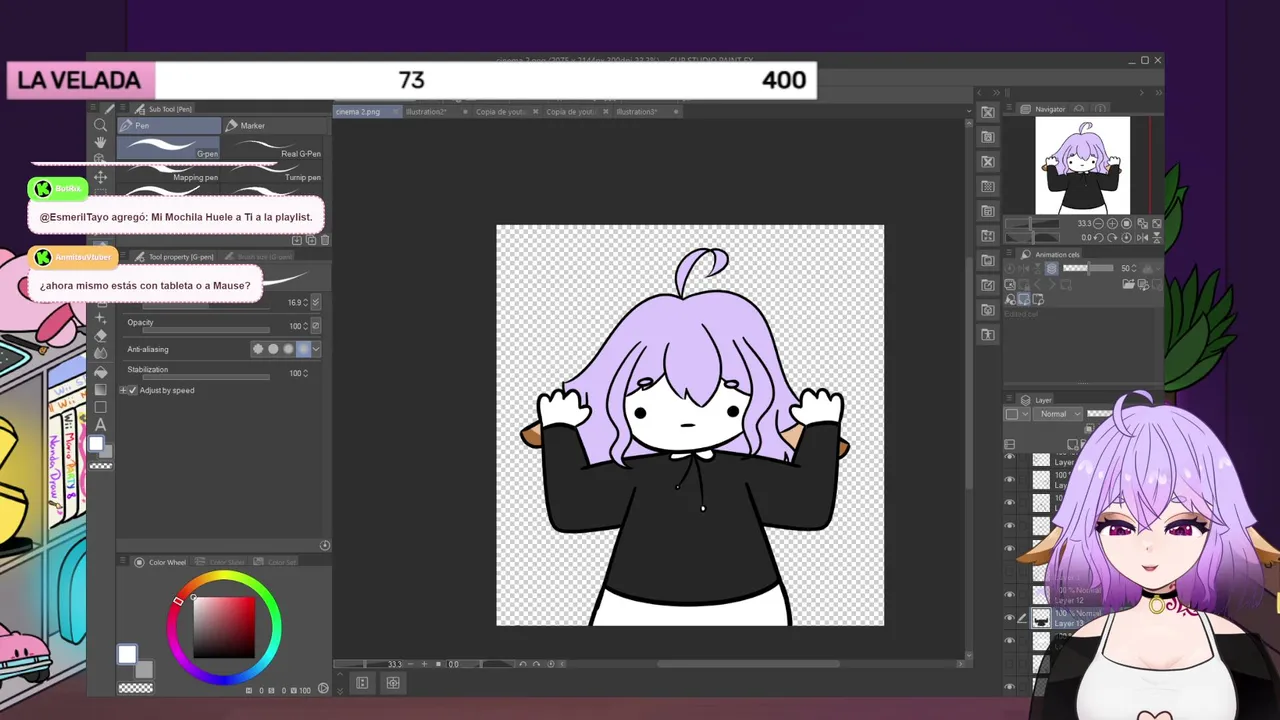Image resolution: width=1280 pixels, height=720 pixels.
Task: Open brush size dynamics button
Action: coord(316,302)
